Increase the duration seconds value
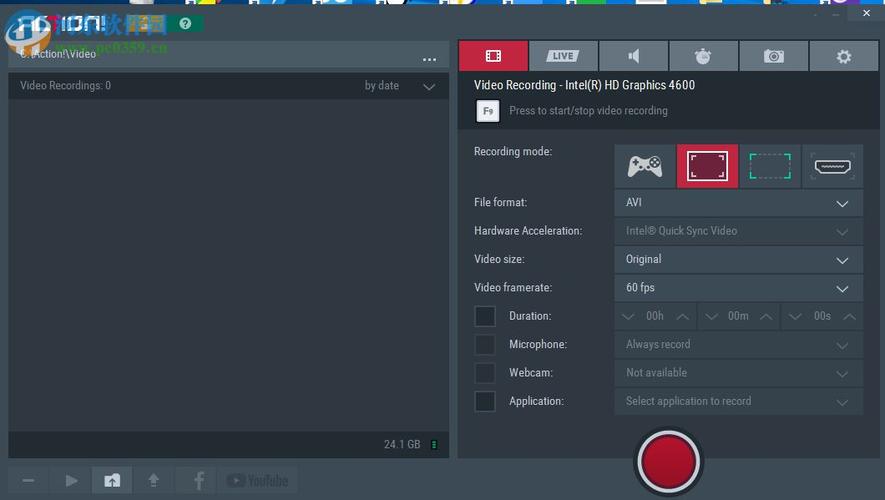The image size is (885, 500). pyautogui.click(x=849, y=317)
